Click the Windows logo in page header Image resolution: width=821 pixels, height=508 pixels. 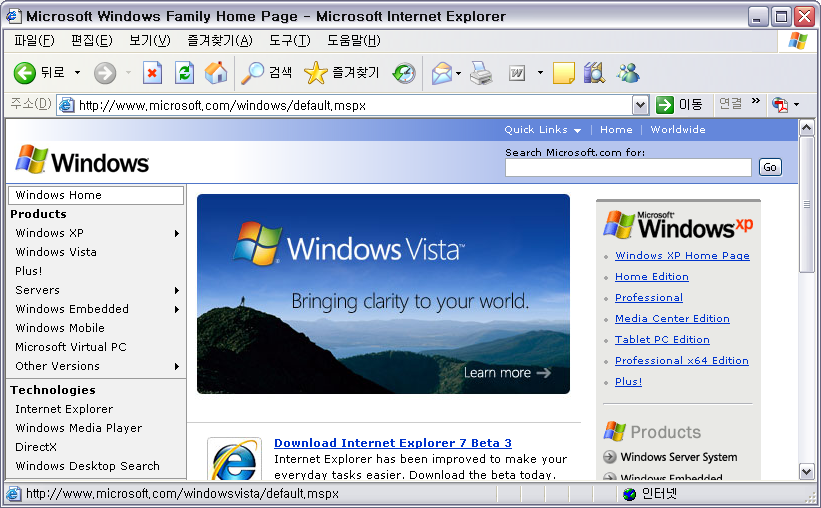82,160
